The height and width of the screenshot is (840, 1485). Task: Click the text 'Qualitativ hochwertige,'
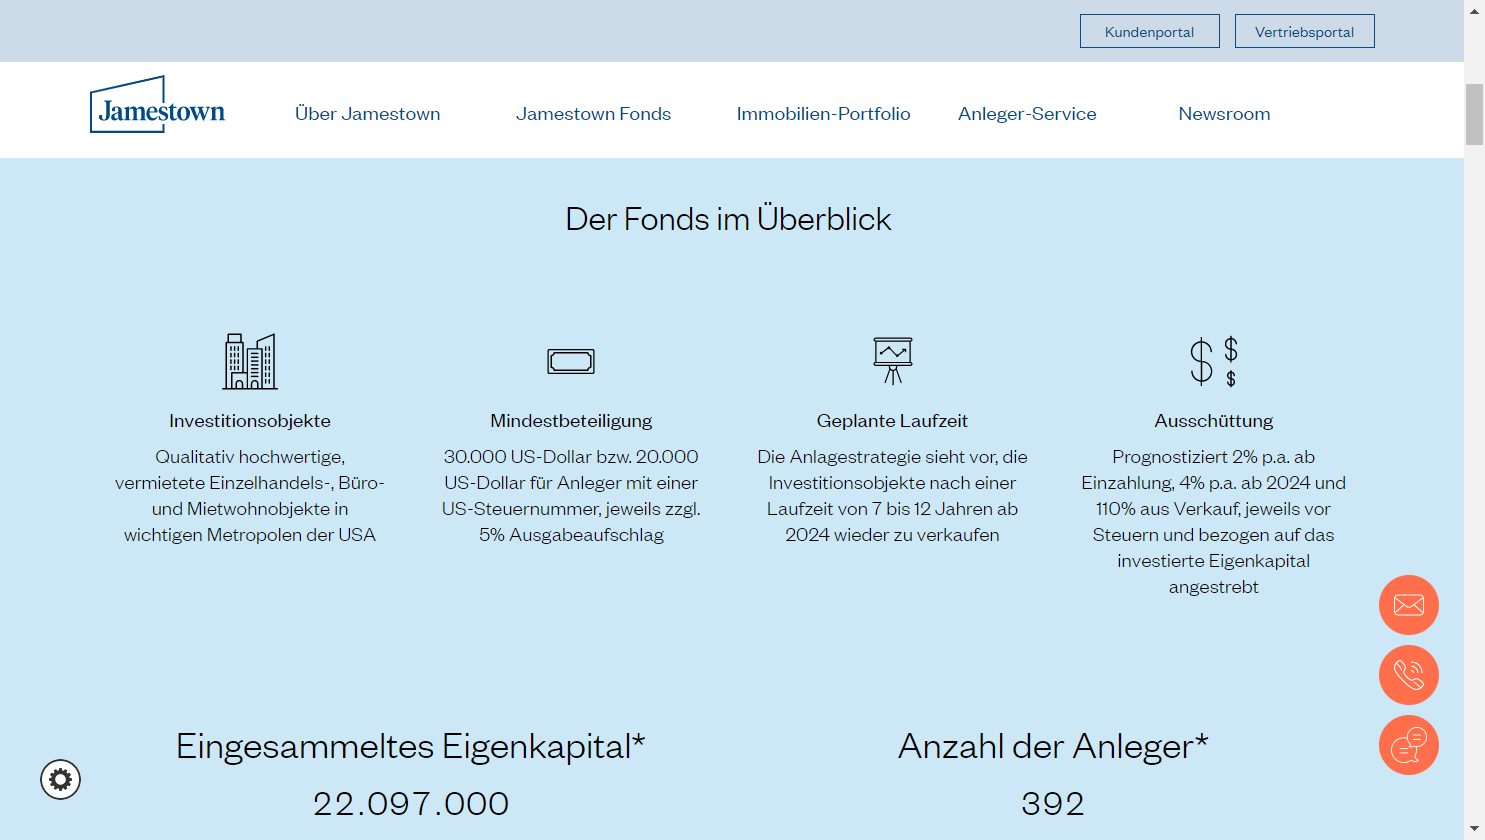click(250, 457)
